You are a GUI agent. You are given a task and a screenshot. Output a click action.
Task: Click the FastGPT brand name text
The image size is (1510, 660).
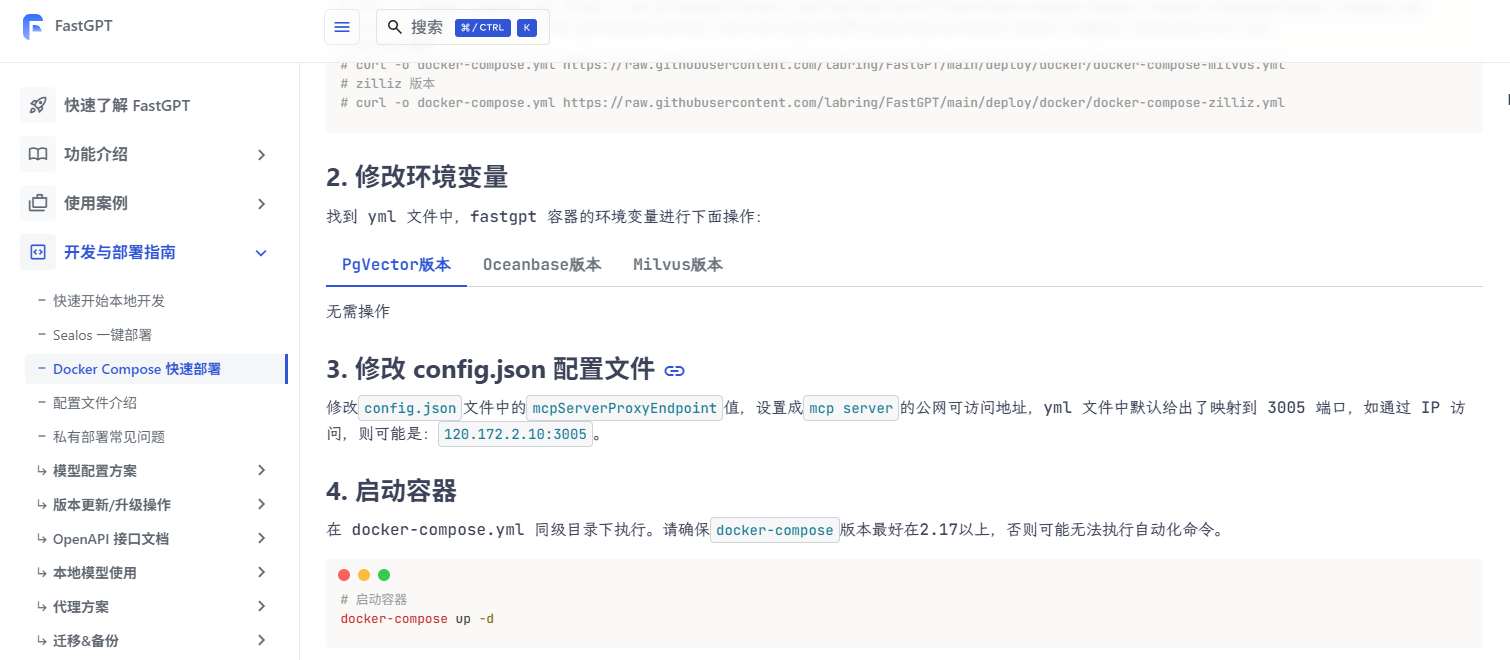(x=84, y=26)
